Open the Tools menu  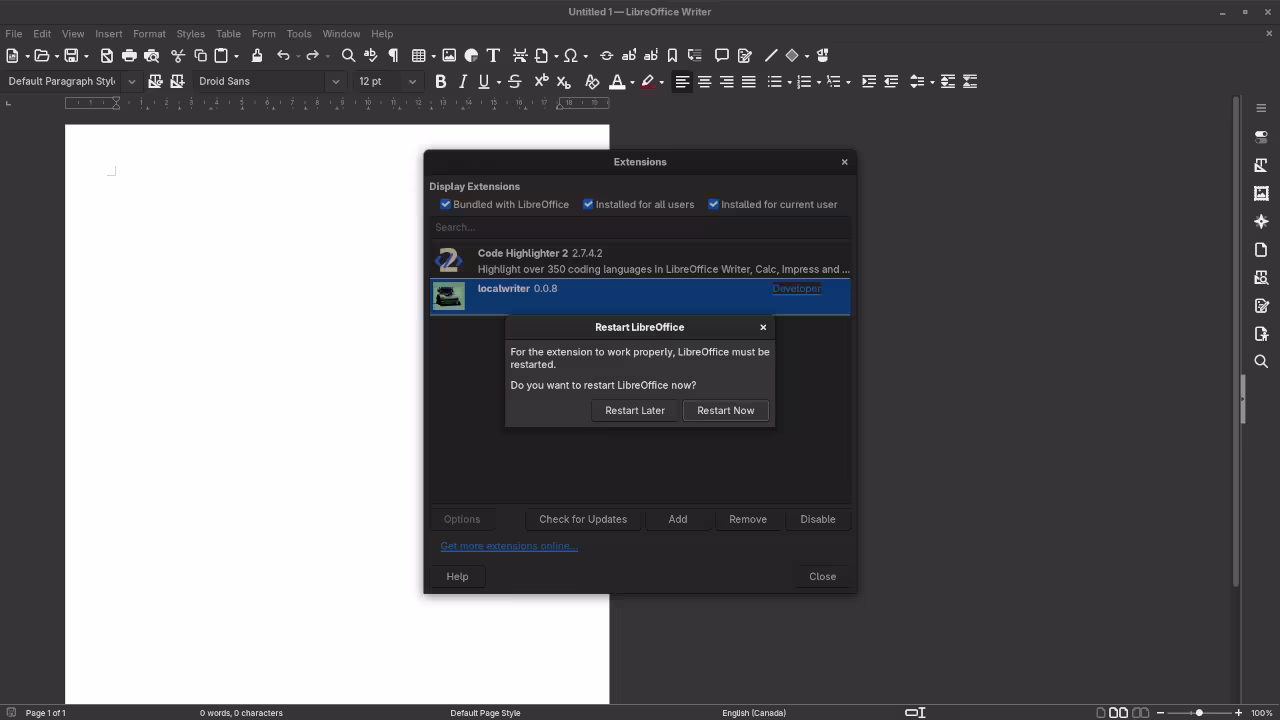(299, 33)
